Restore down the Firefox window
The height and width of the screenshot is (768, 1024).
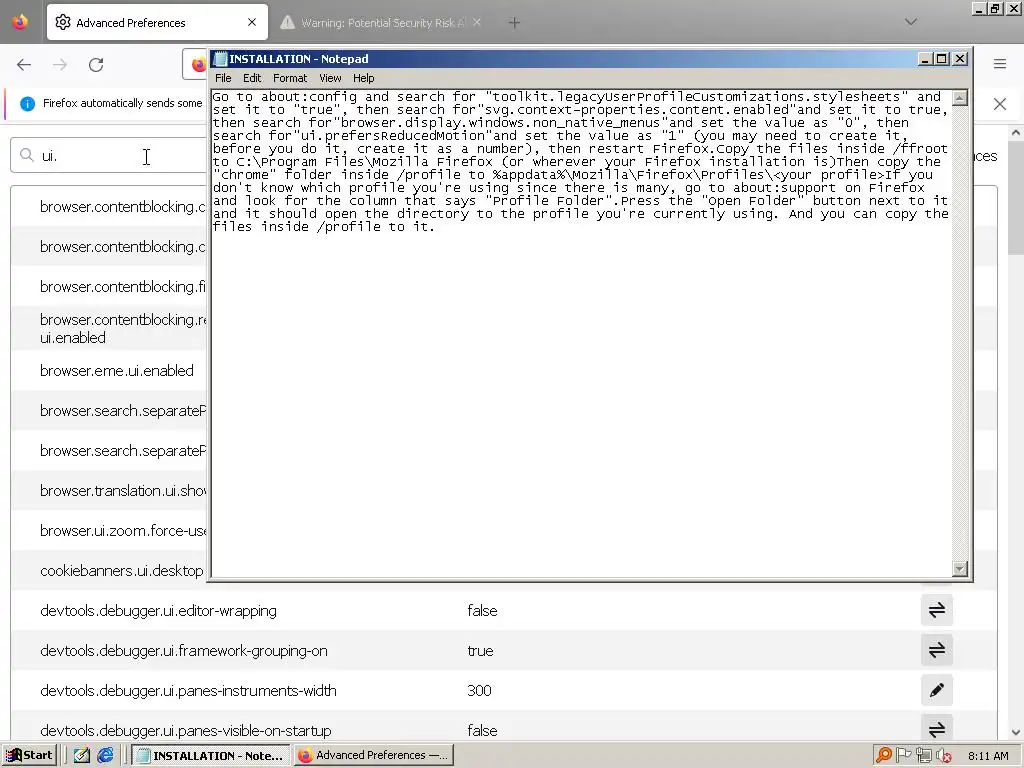(x=995, y=9)
